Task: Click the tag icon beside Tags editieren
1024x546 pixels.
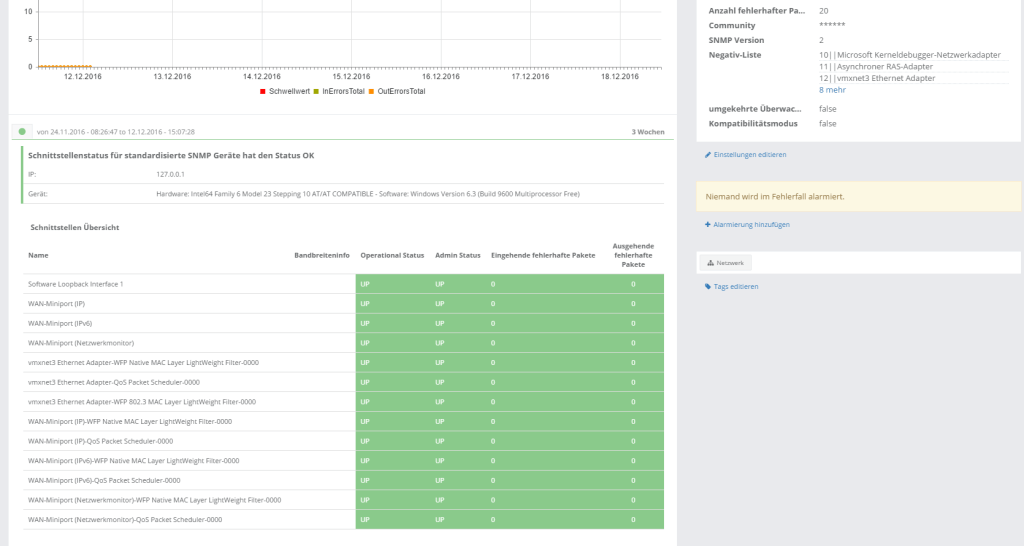Action: coord(708,287)
